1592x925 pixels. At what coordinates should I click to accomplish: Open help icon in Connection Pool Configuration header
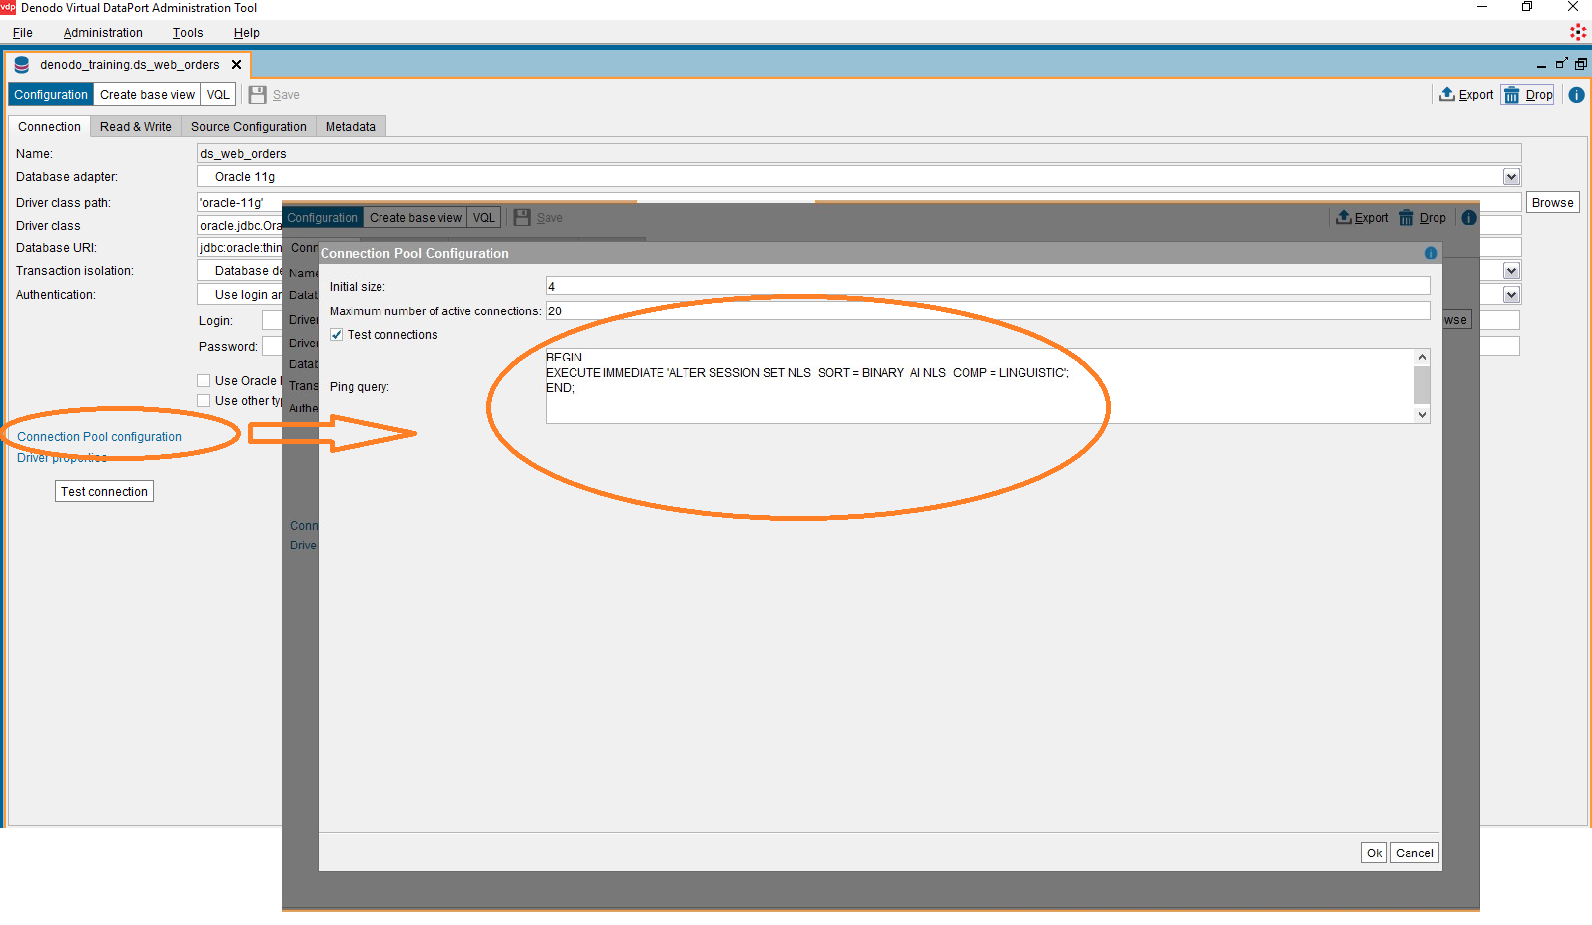1431,253
